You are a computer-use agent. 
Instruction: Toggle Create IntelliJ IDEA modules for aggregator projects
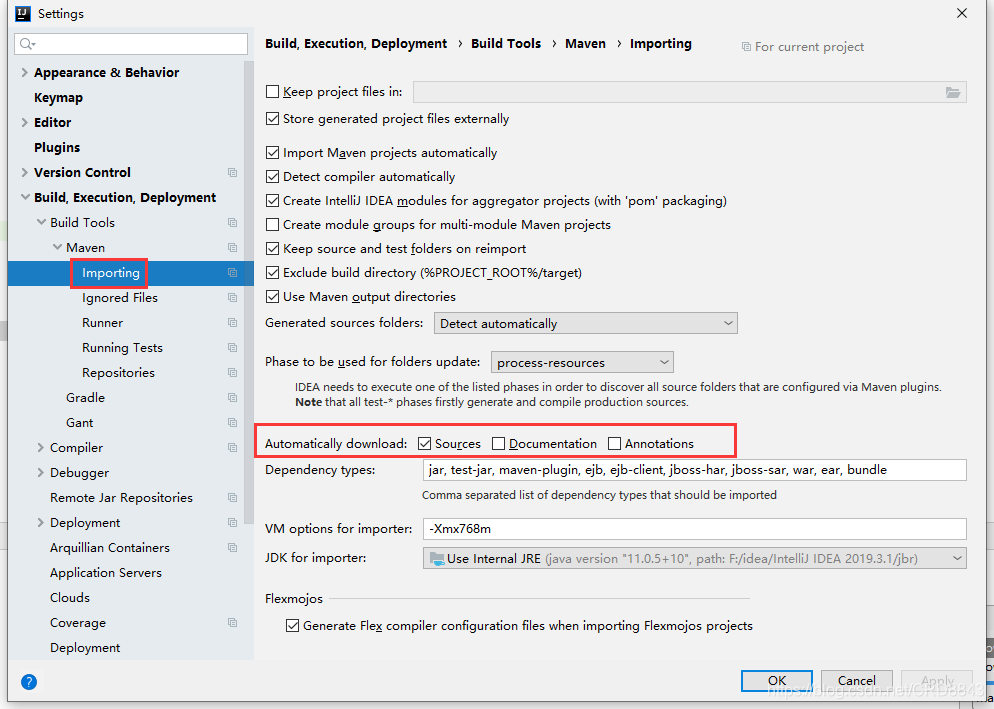[273, 201]
